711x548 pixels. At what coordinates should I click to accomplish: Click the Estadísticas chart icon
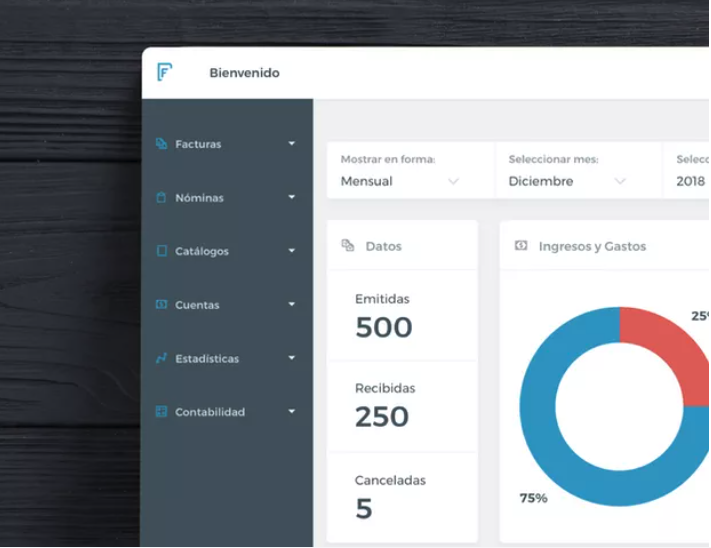(x=161, y=358)
